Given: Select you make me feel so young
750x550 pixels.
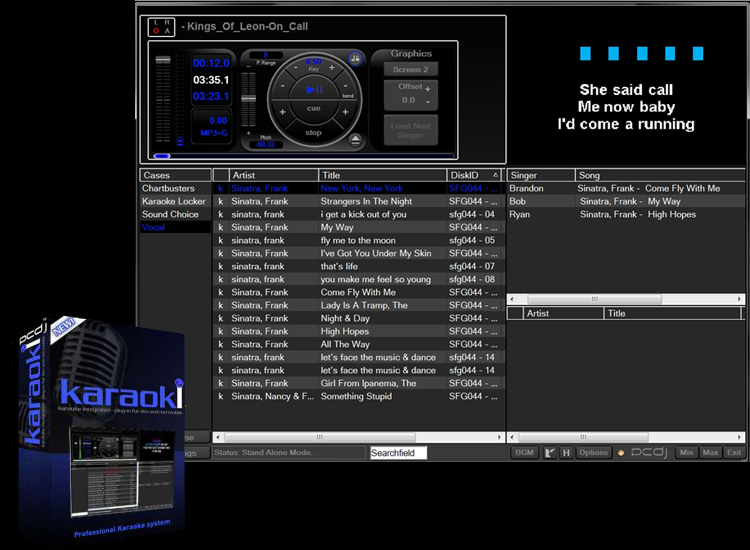Looking at the screenshot, I should [359, 279].
